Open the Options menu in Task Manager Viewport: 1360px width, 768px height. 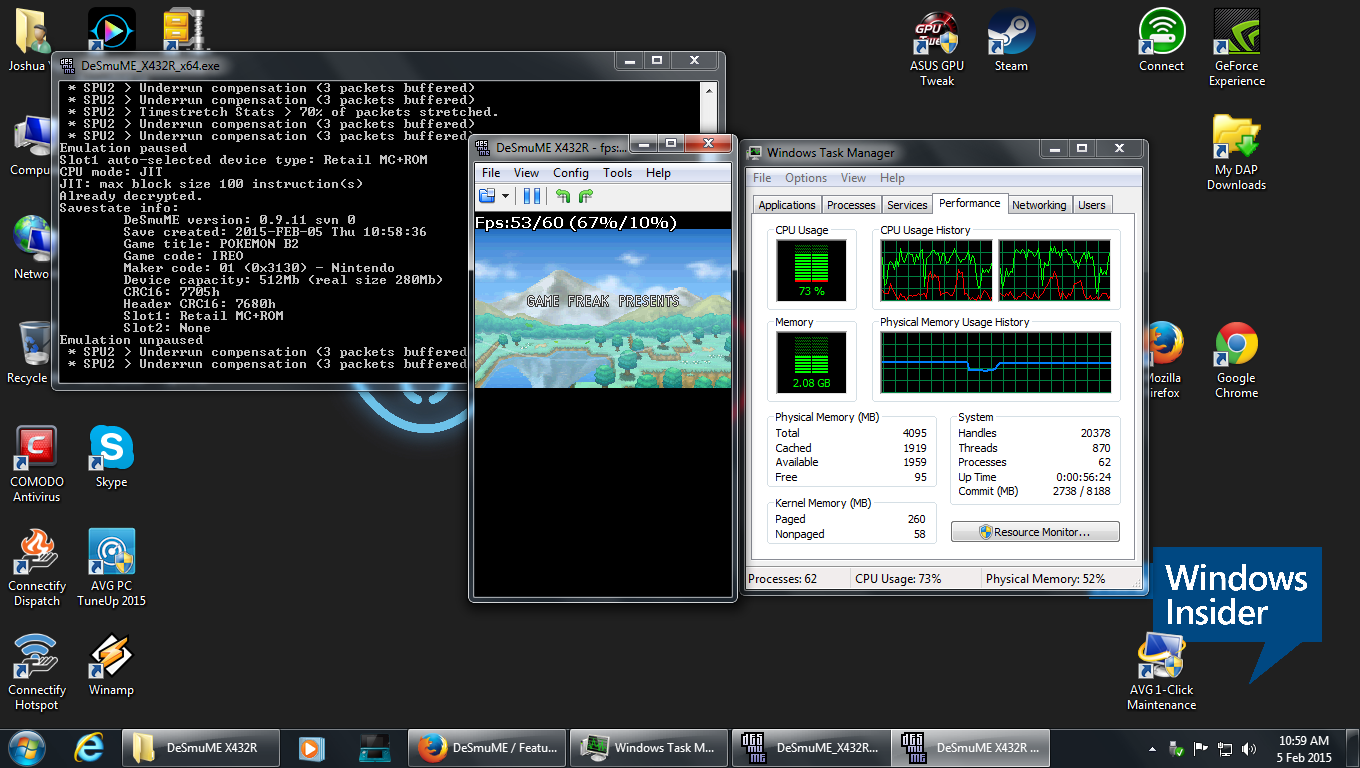pyautogui.click(x=805, y=178)
